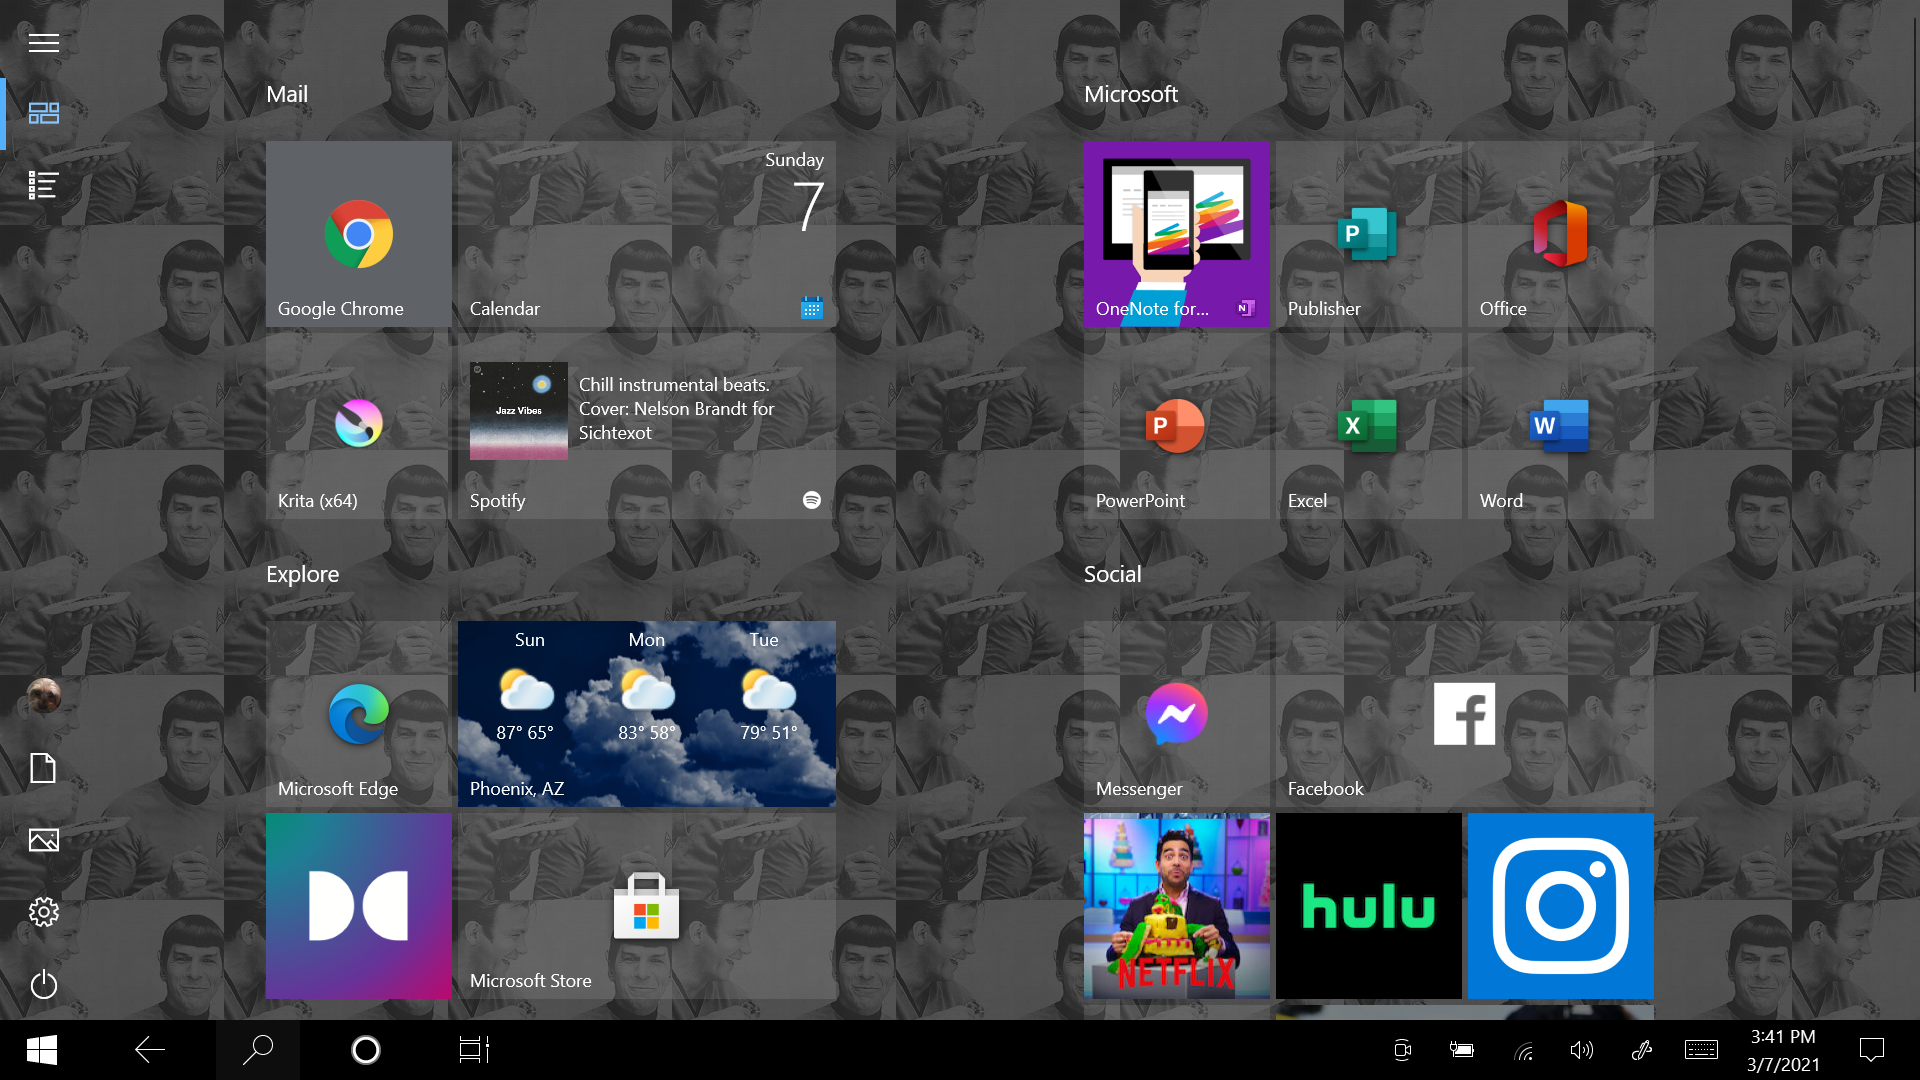Open Microsoft Edge tile

point(359,714)
